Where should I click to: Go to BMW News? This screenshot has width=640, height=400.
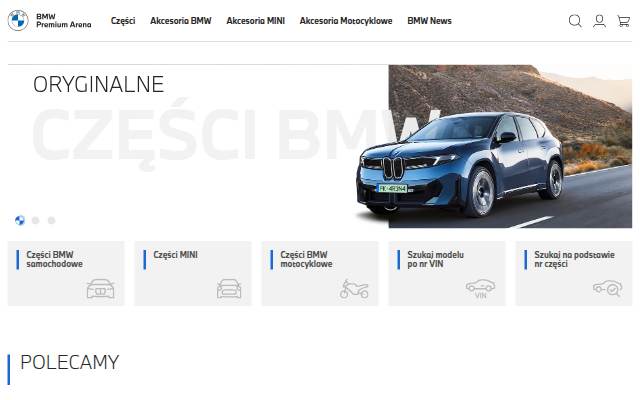click(429, 21)
